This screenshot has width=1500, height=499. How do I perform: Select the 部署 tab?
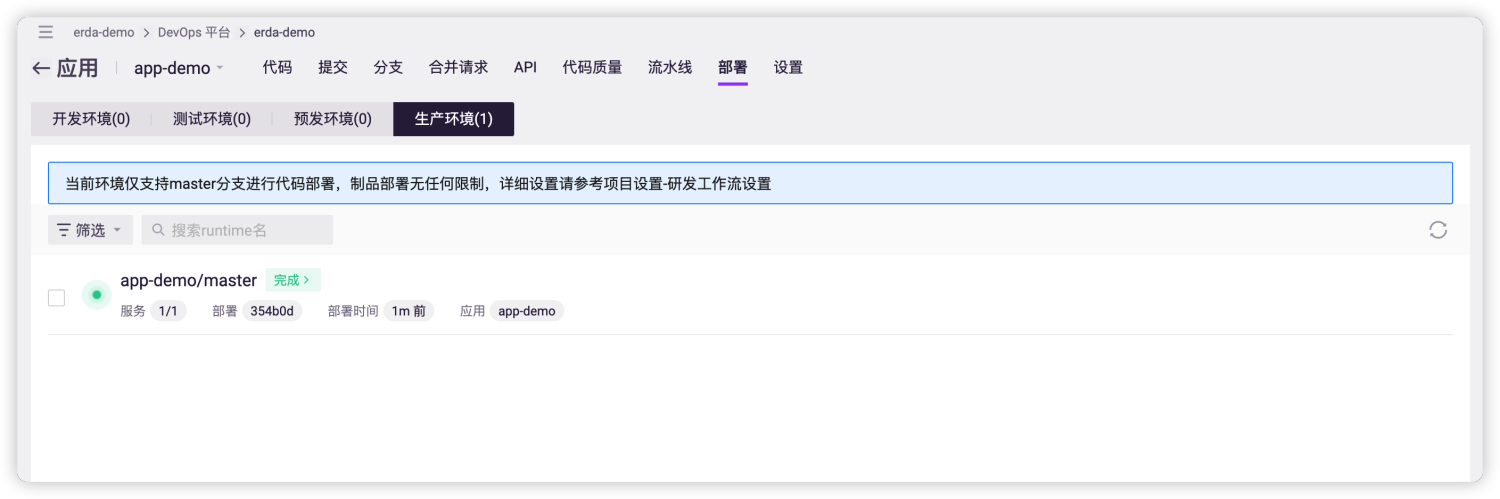coord(733,67)
